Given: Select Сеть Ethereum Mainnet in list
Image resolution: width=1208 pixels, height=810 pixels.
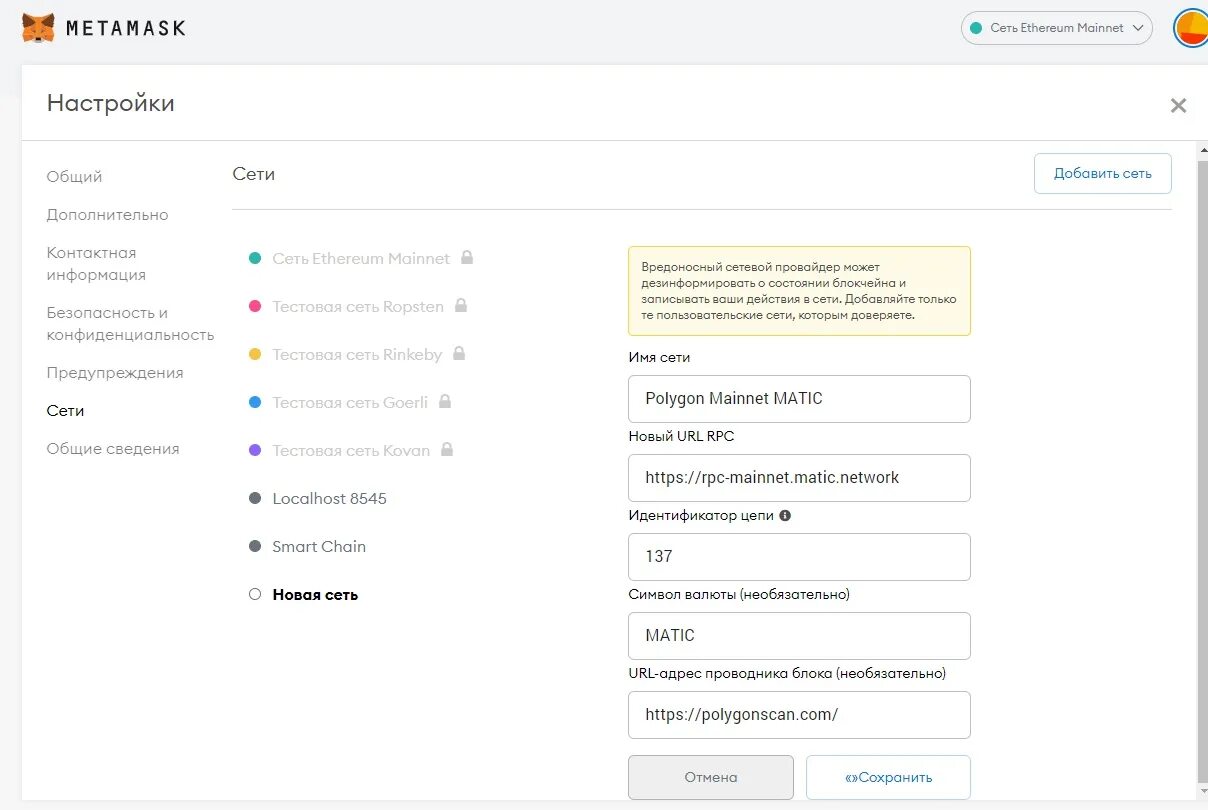Looking at the screenshot, I should coord(361,258).
